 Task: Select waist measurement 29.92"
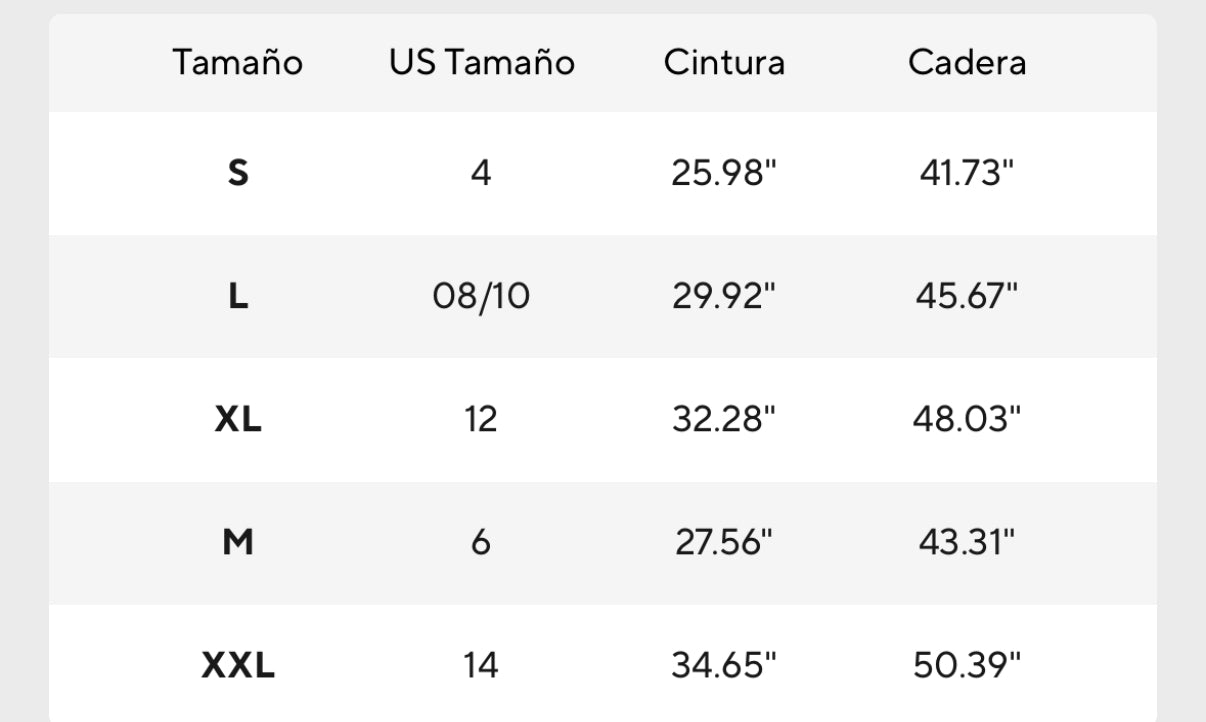pyautogui.click(x=724, y=297)
